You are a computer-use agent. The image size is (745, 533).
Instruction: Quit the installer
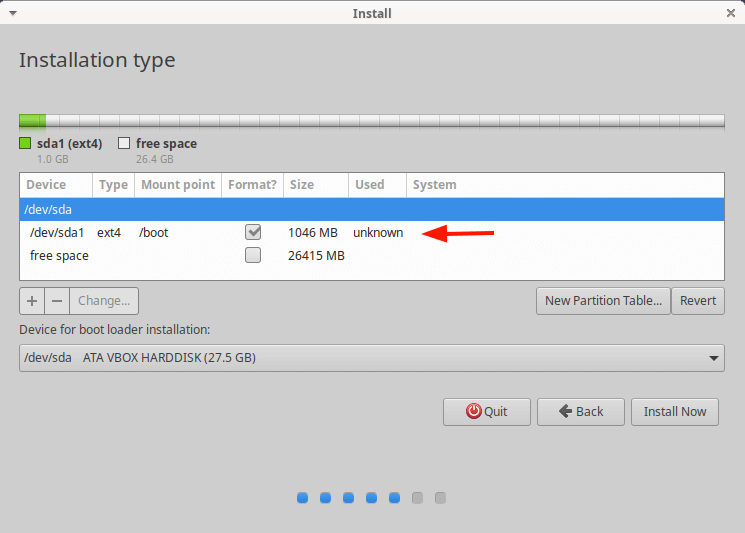pos(487,411)
